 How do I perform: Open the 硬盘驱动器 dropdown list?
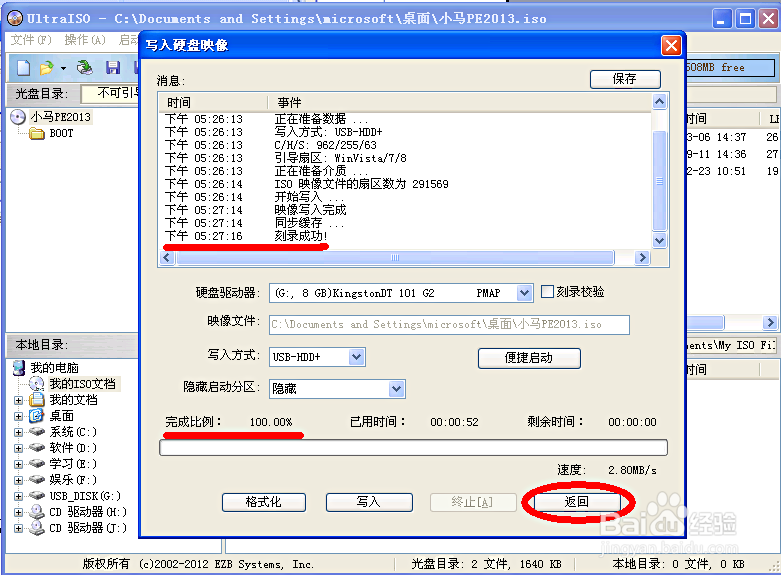click(x=524, y=293)
